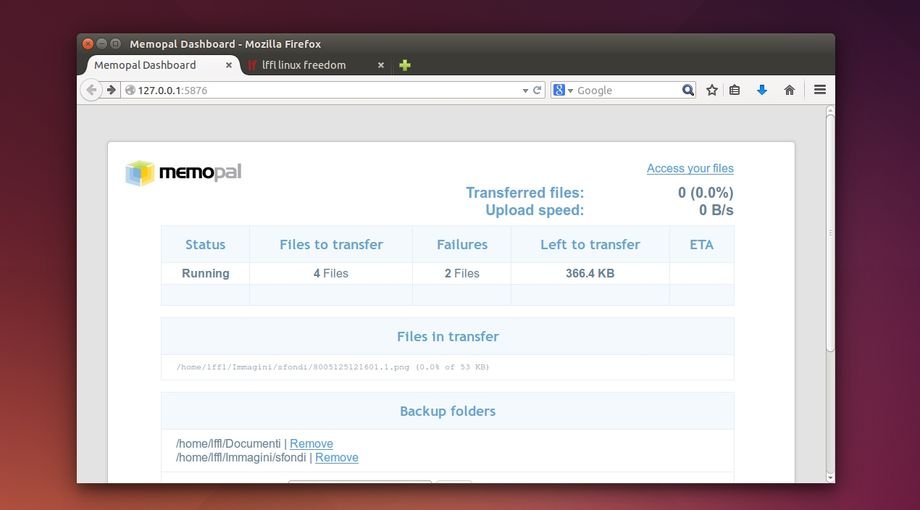Click the search magnifier icon
920x510 pixels.
tap(688, 90)
